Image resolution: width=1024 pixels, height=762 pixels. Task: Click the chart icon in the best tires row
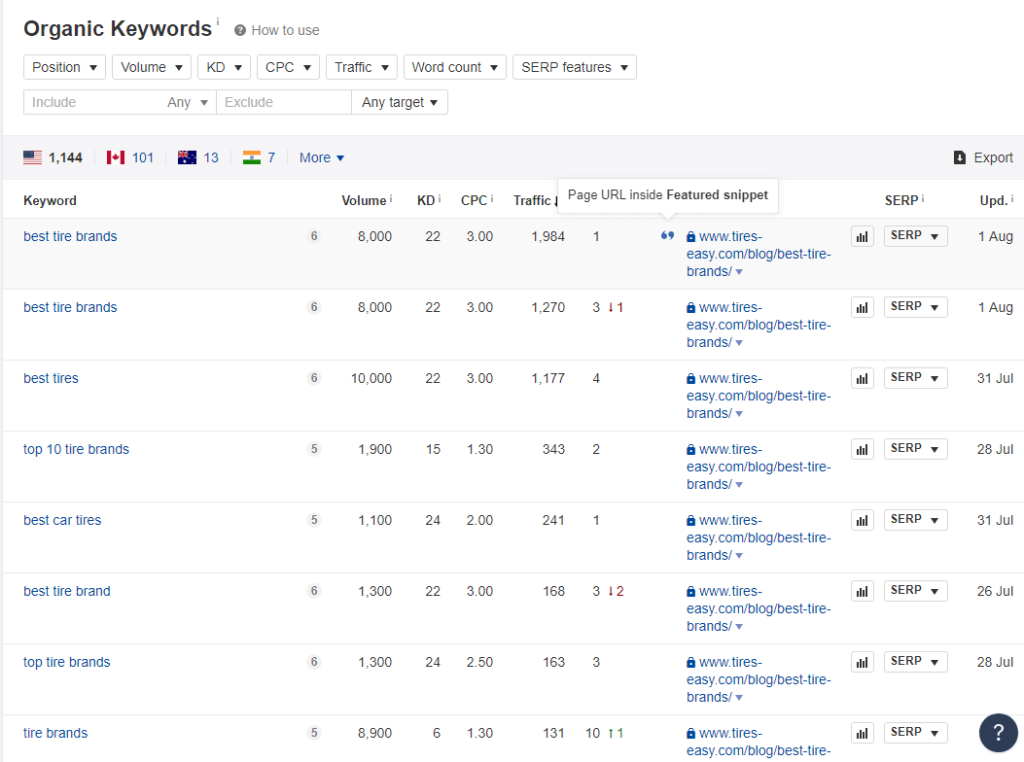click(x=862, y=378)
